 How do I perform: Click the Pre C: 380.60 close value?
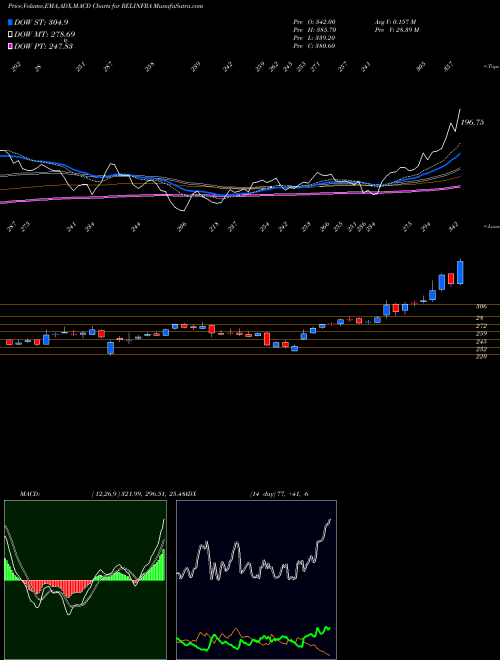click(314, 45)
